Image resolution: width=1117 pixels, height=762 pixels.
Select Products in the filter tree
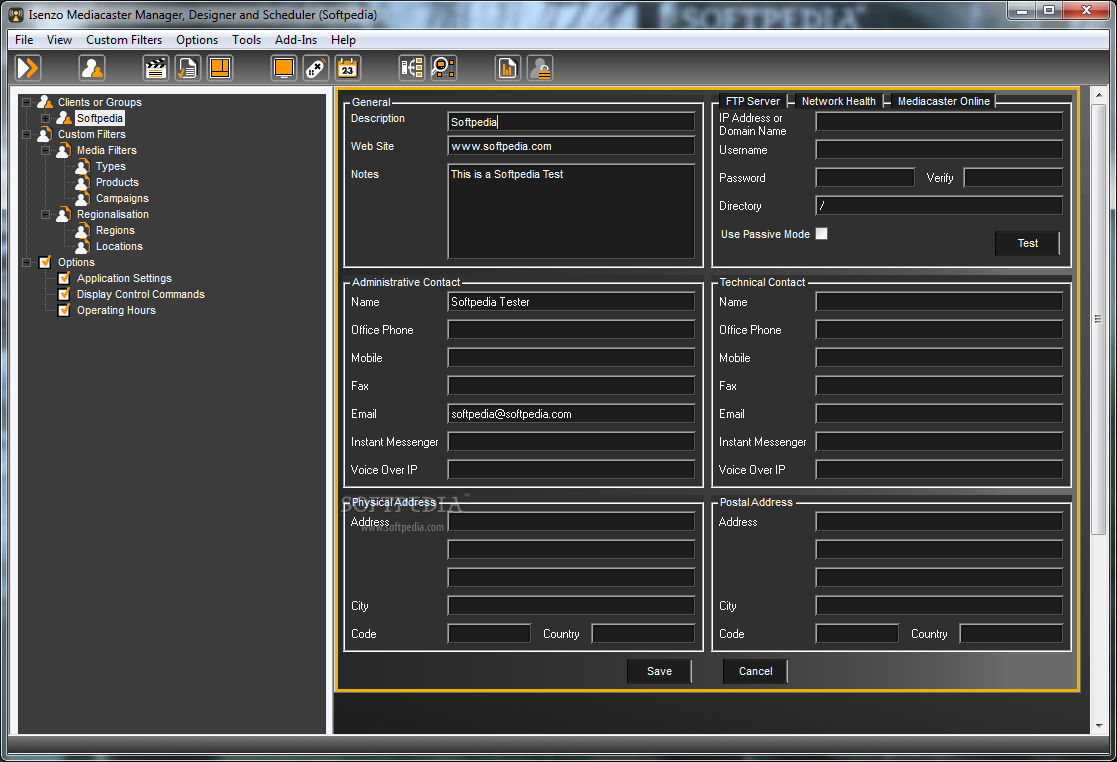pyautogui.click(x=117, y=182)
